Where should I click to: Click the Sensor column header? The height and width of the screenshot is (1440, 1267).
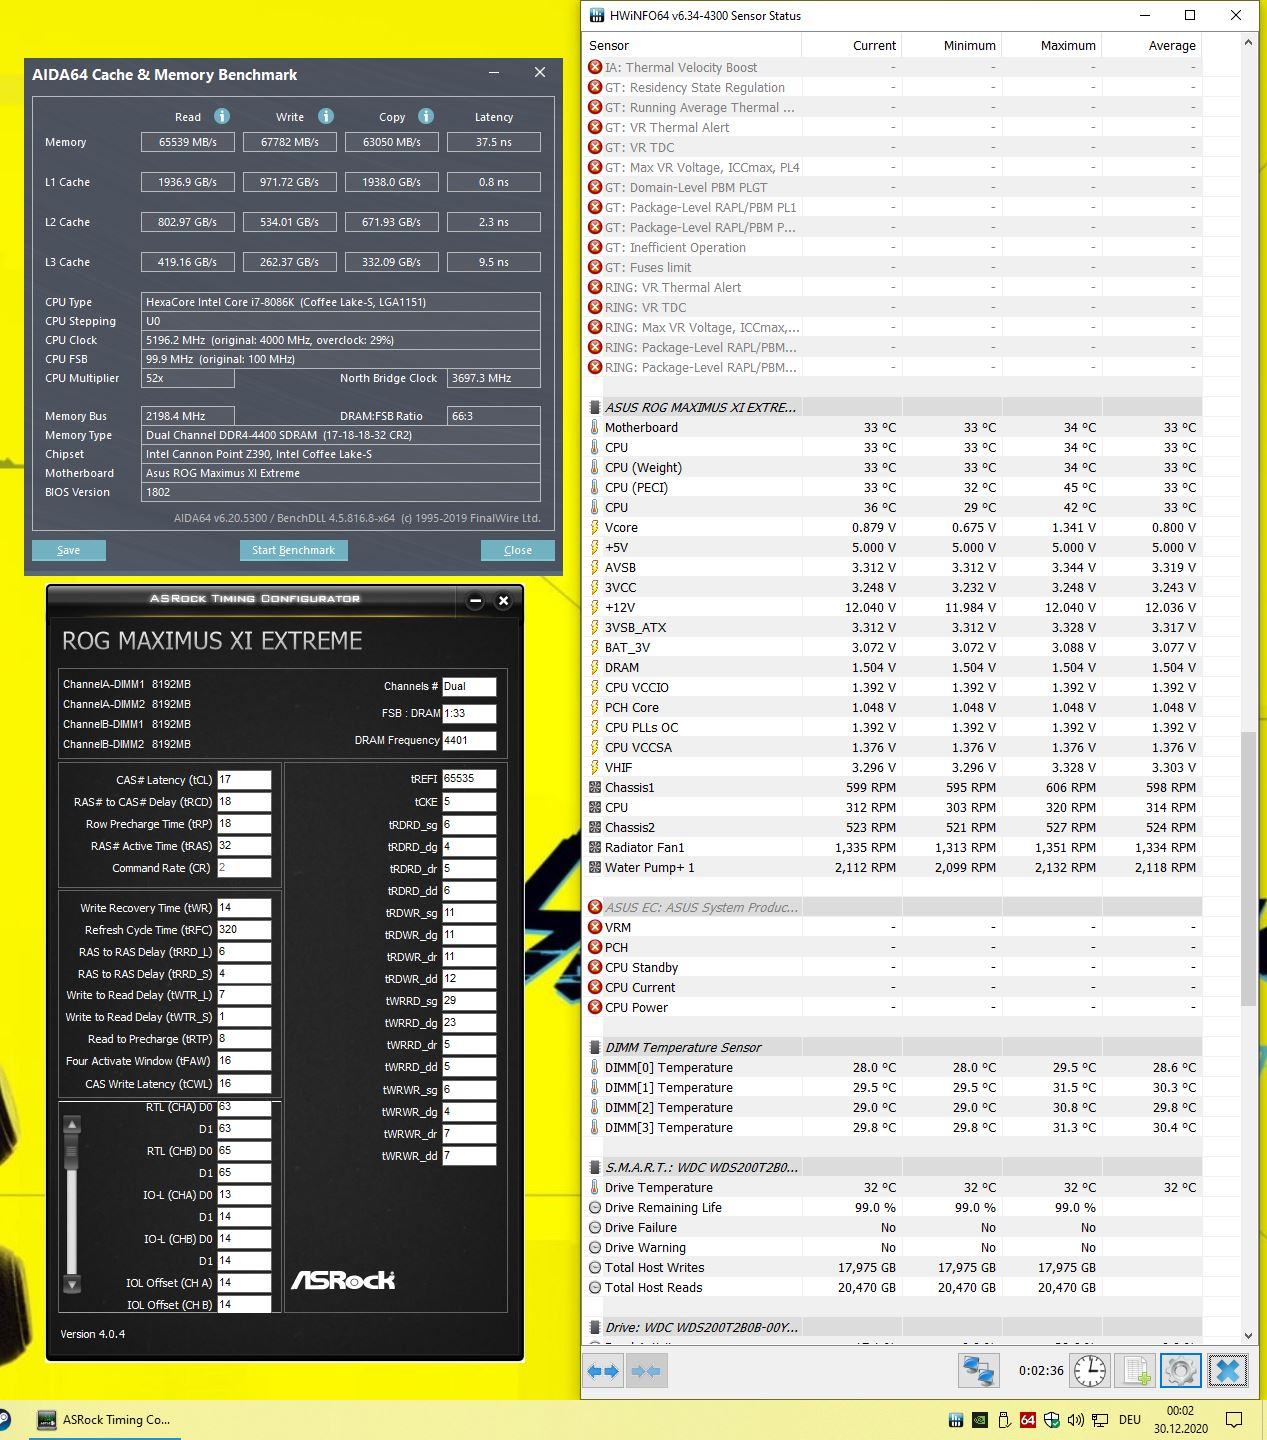692,46
